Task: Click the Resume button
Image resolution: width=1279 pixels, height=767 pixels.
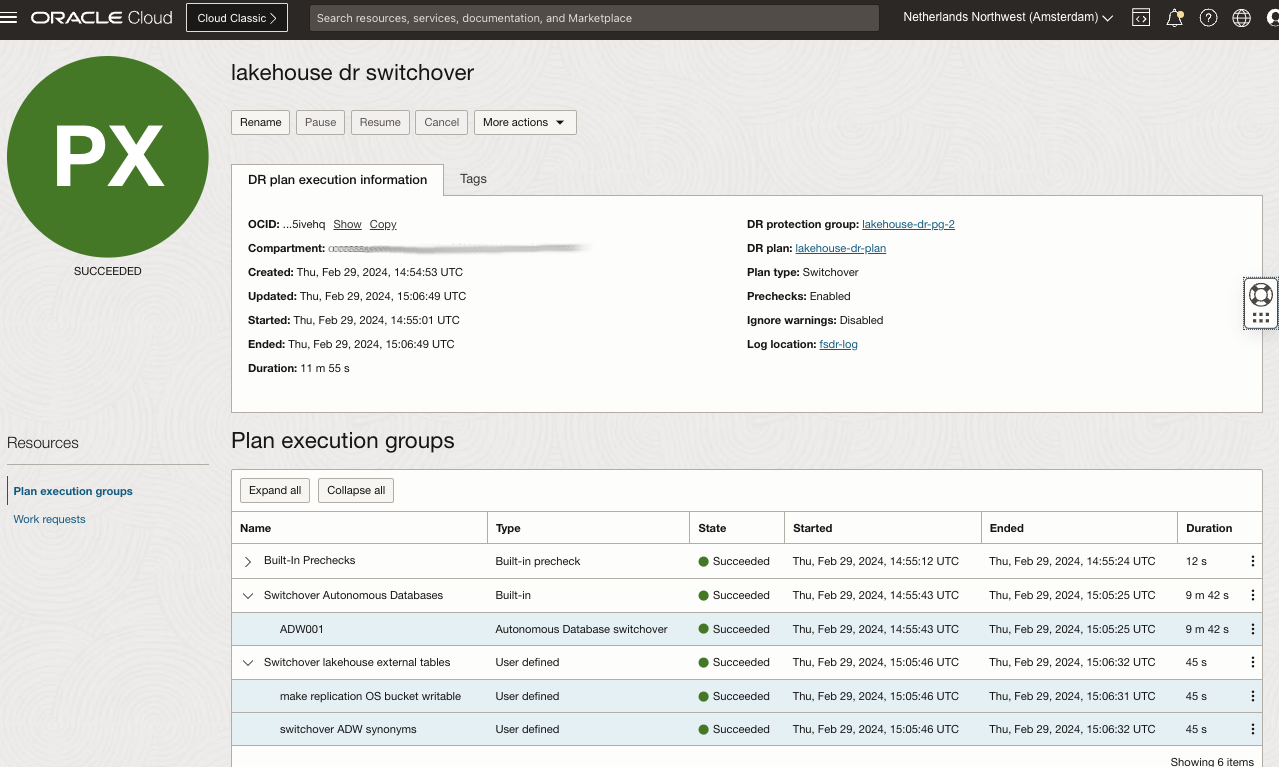Action: coord(380,122)
